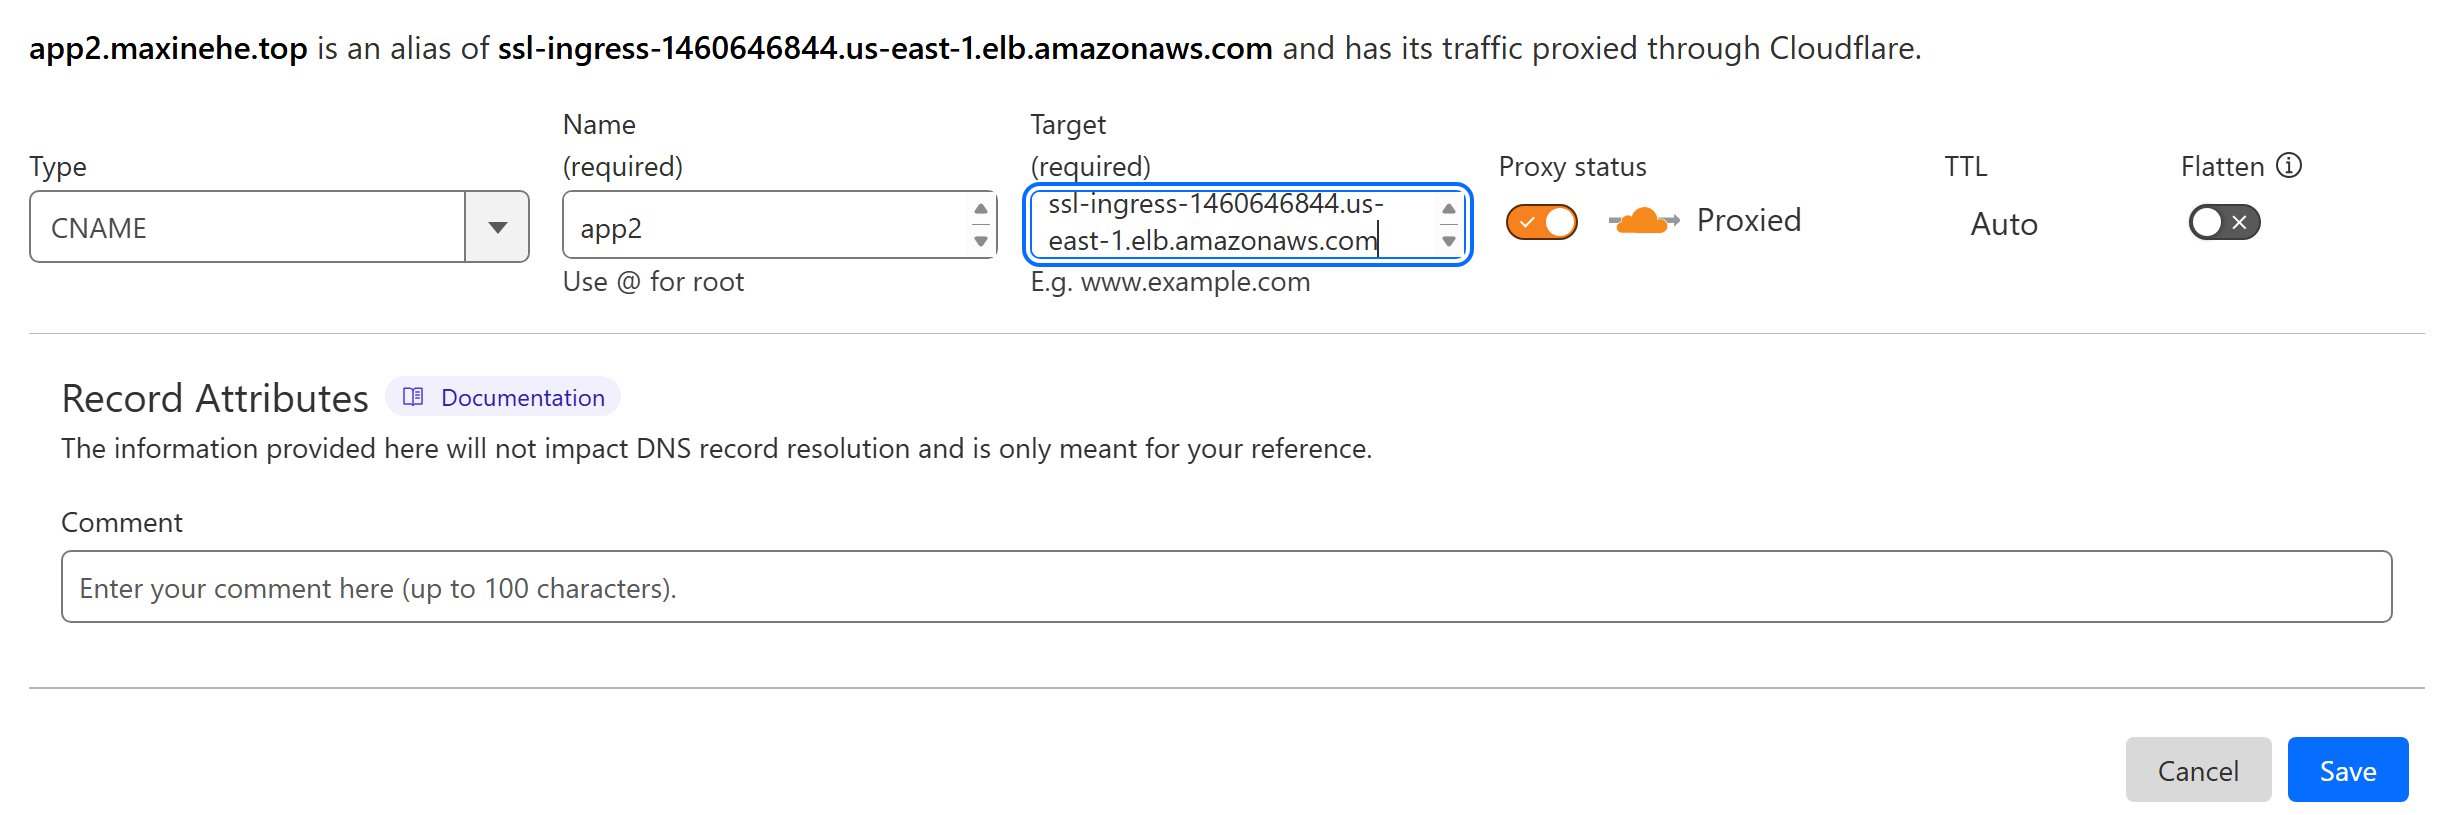Open the record Type dropdown arrow

pyautogui.click(x=497, y=227)
